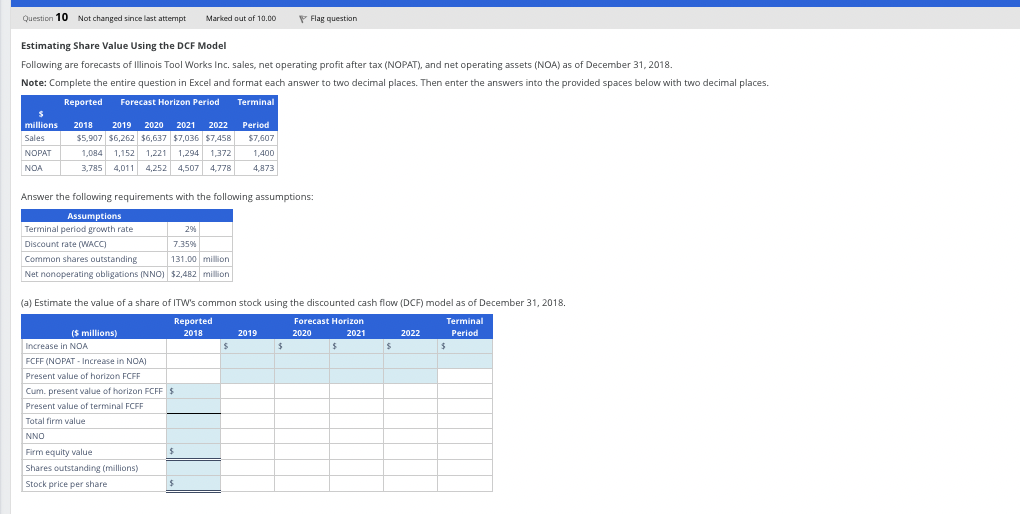Click Present value of horizon FCFF 2022 field
The width and height of the screenshot is (1020, 514).
point(410,376)
